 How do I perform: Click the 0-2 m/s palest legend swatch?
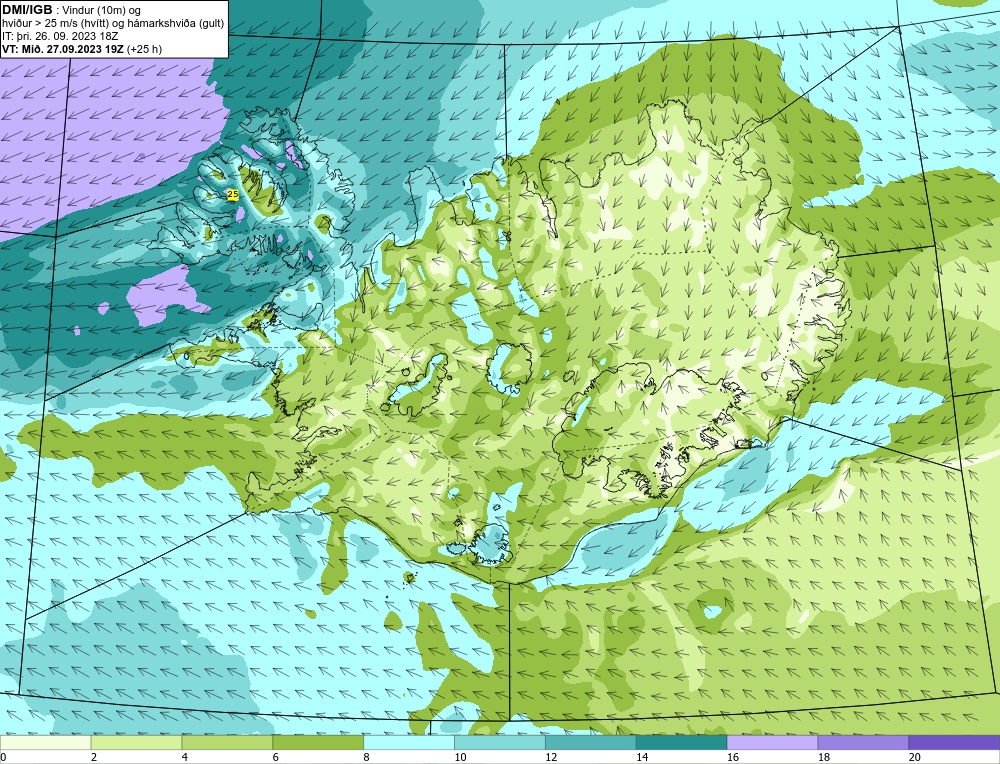pyautogui.click(x=46, y=742)
